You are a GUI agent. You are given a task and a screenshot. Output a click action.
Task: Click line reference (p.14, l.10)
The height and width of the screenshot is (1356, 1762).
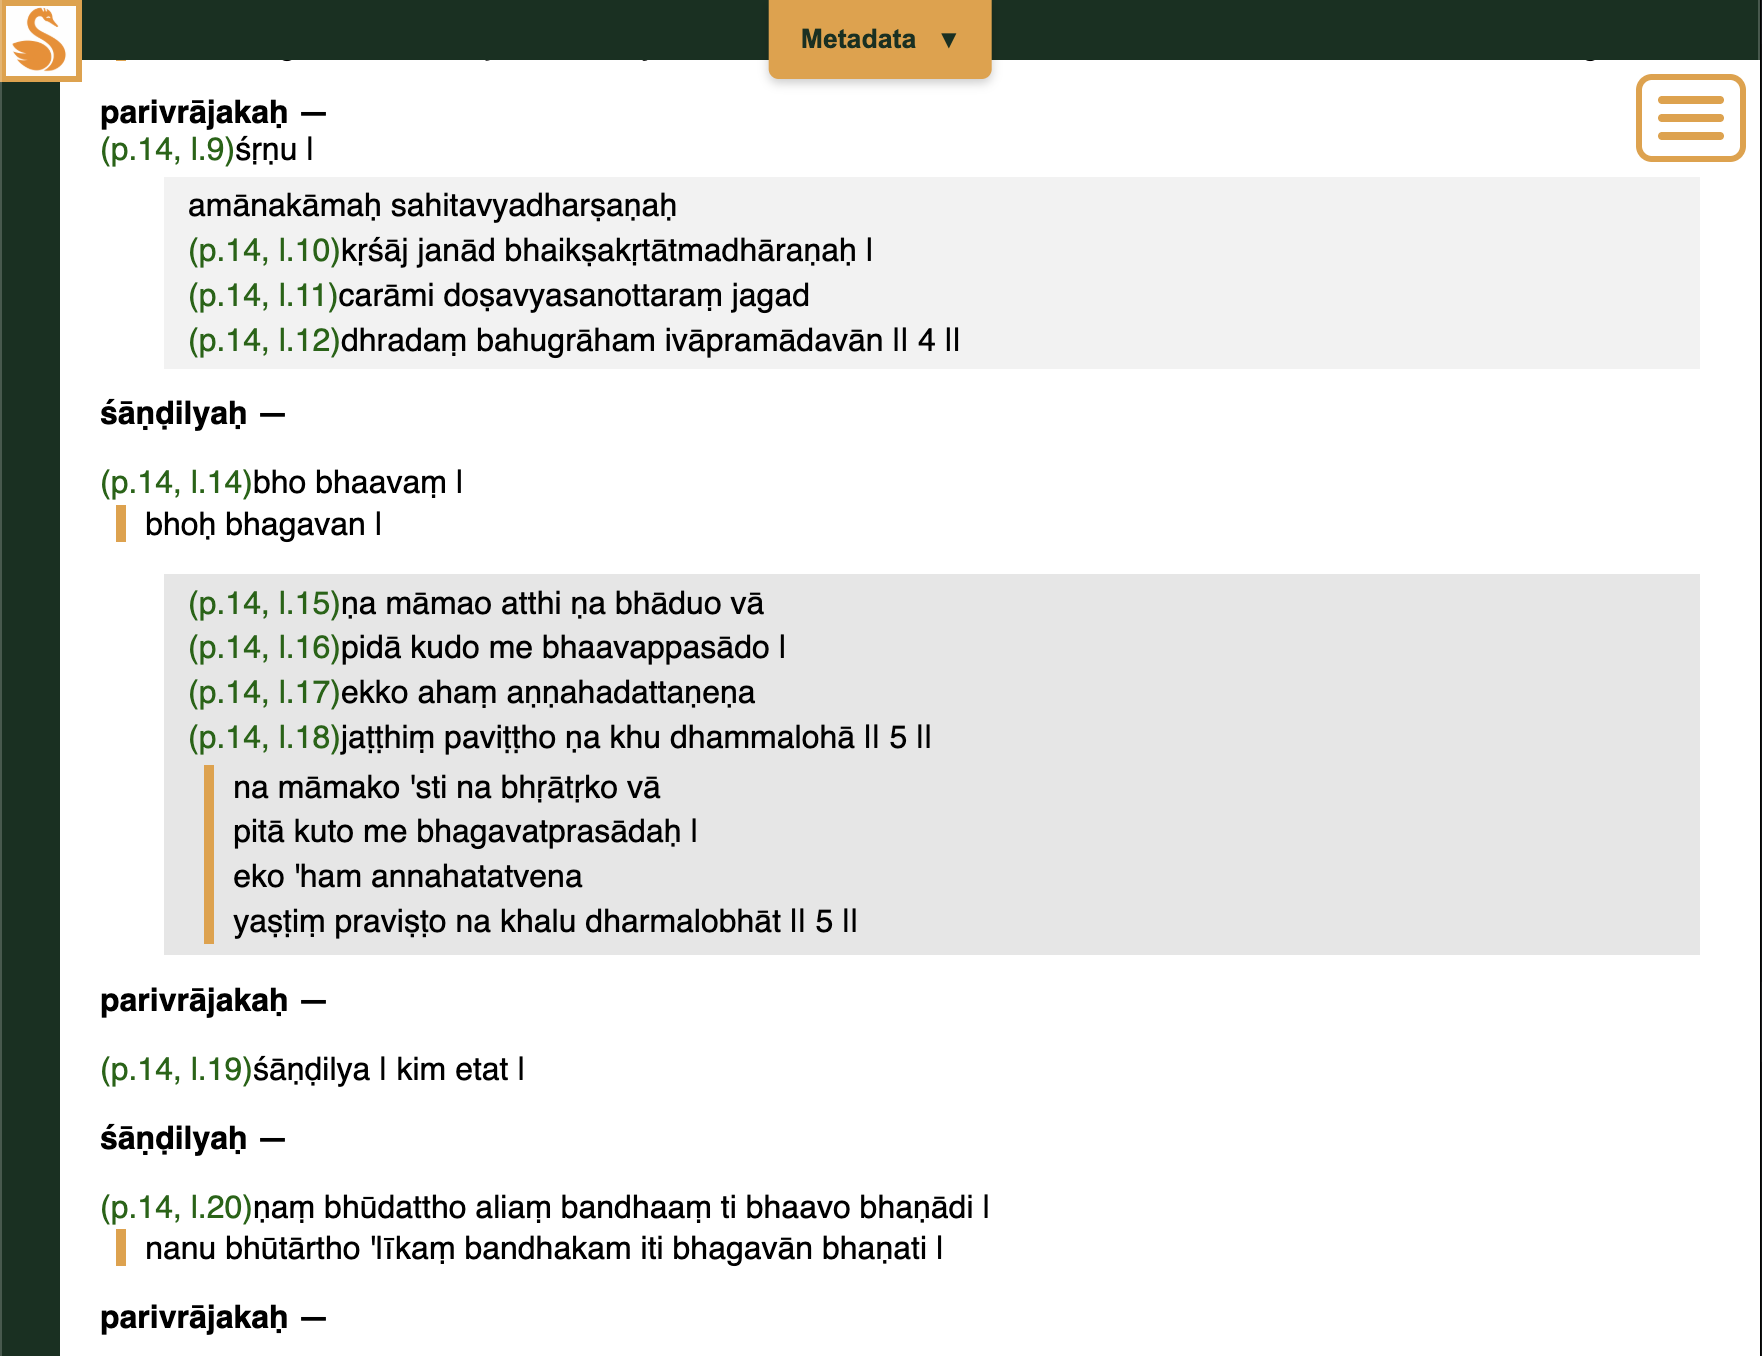(x=264, y=250)
